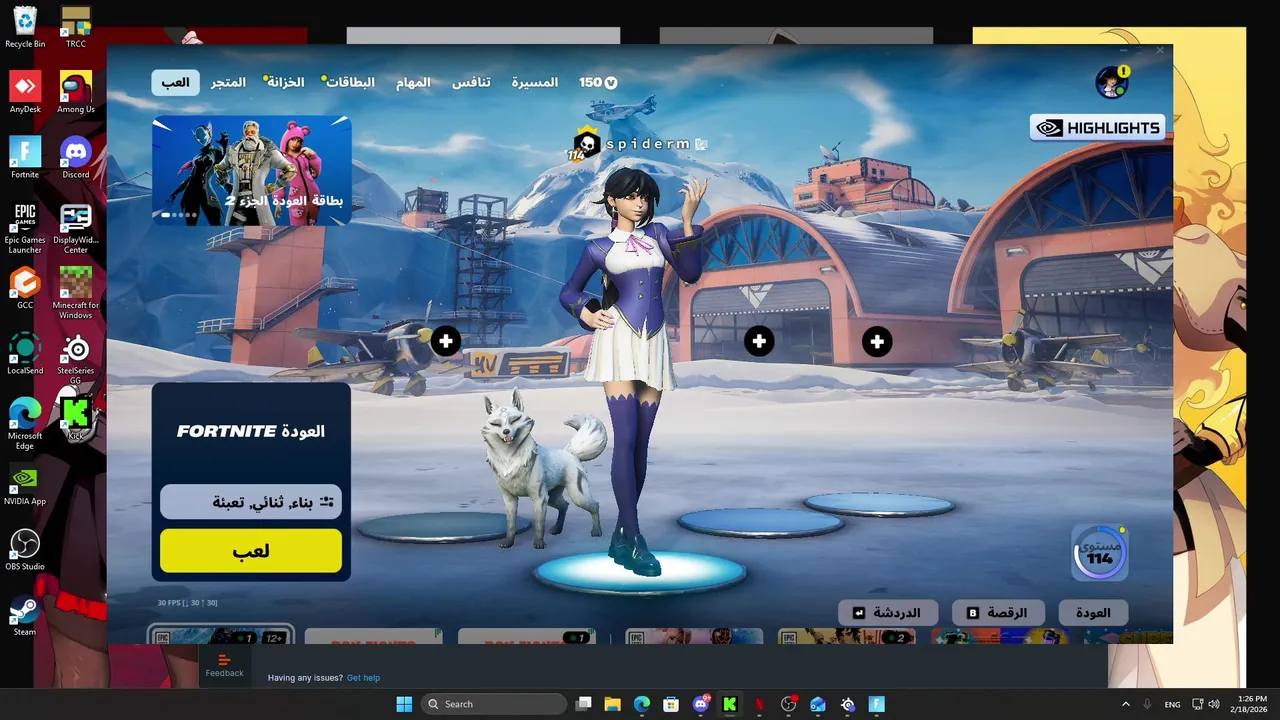Open the الخزانة locker tab
Screen dimensions: 1280x720
[x=285, y=82]
